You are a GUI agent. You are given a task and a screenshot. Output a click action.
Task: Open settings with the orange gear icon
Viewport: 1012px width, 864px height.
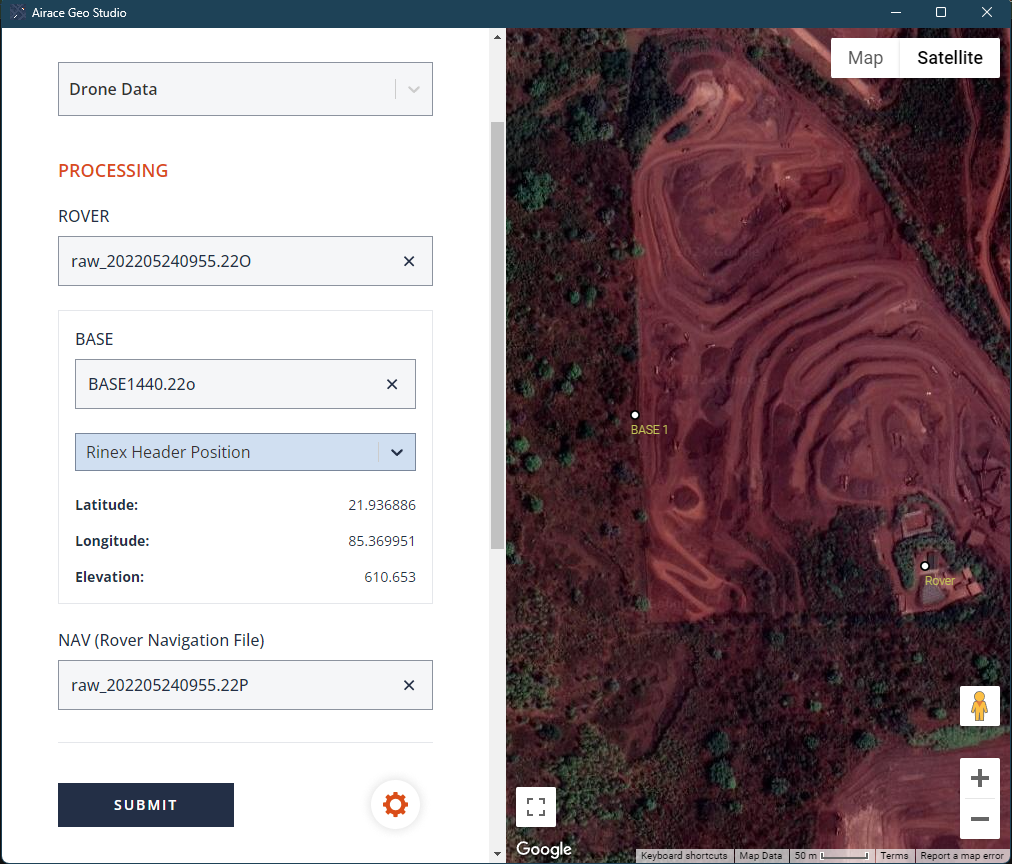pyautogui.click(x=395, y=804)
